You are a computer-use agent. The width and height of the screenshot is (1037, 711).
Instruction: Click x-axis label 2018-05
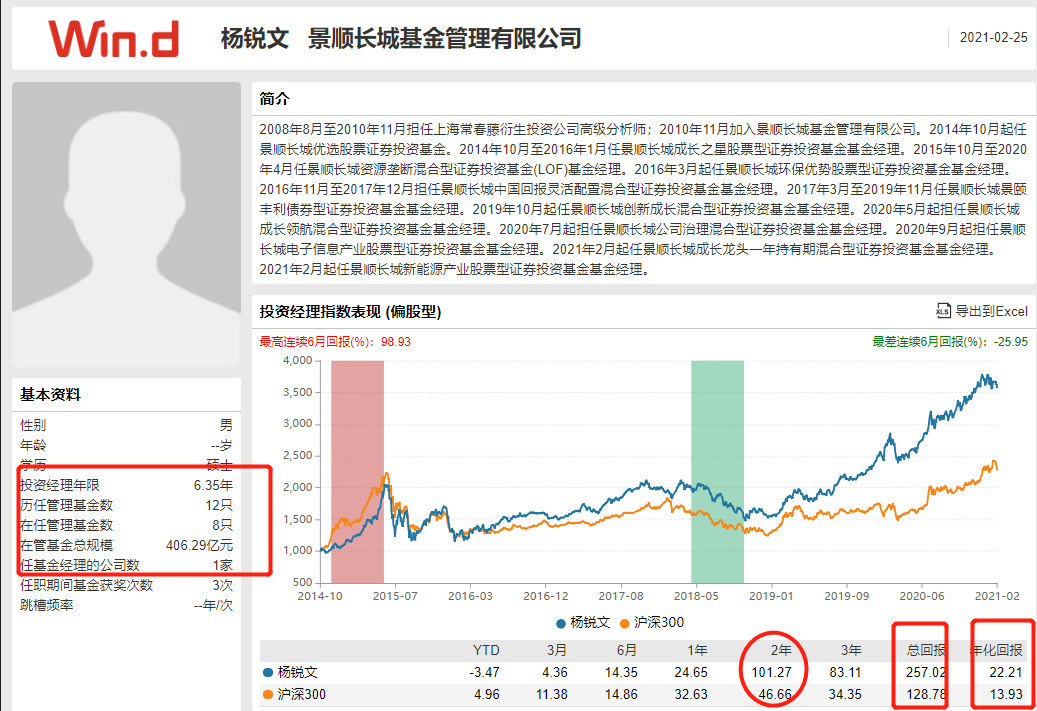point(696,596)
